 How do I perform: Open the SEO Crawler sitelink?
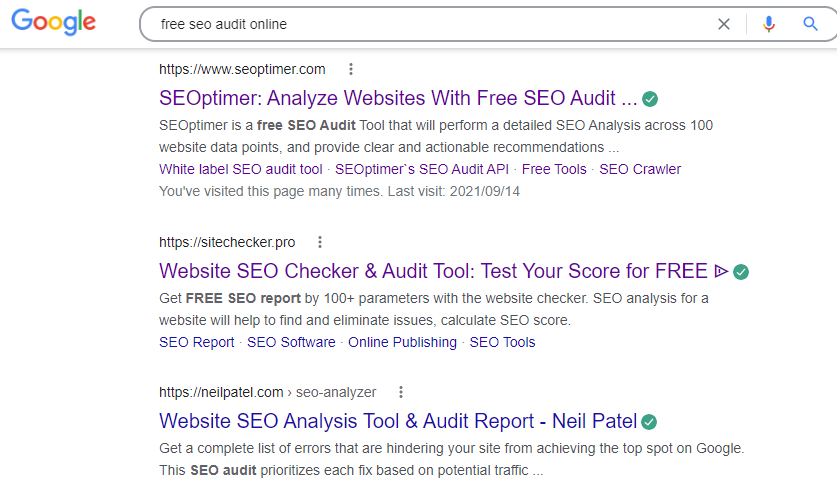click(x=640, y=169)
